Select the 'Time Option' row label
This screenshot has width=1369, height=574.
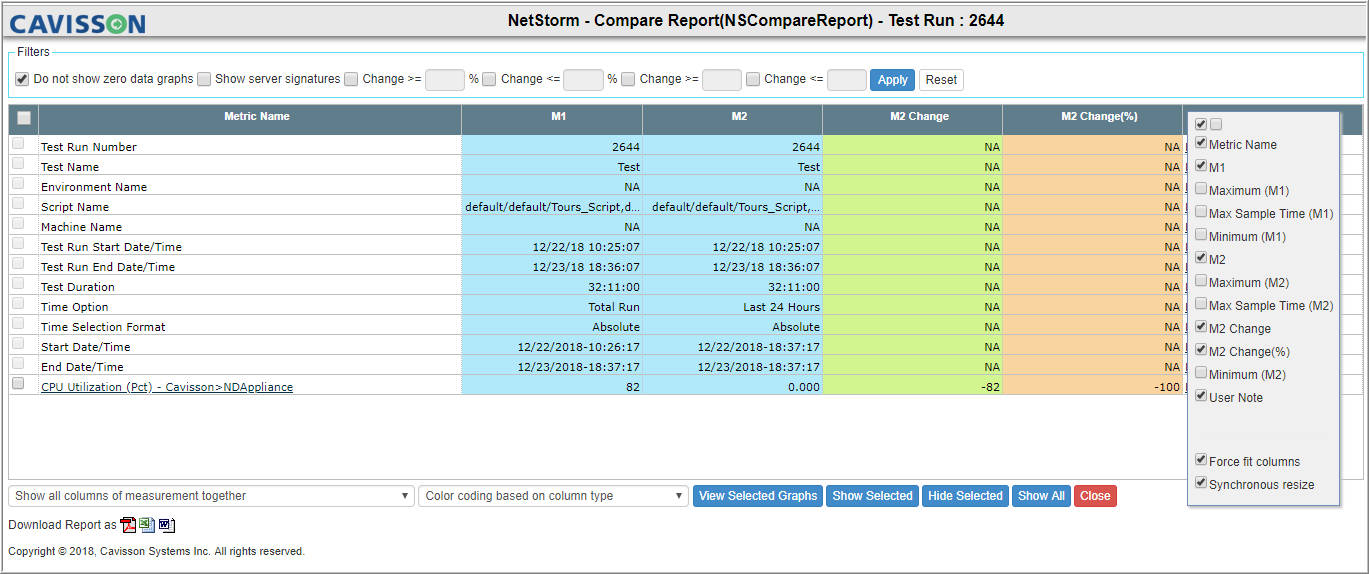coord(75,307)
